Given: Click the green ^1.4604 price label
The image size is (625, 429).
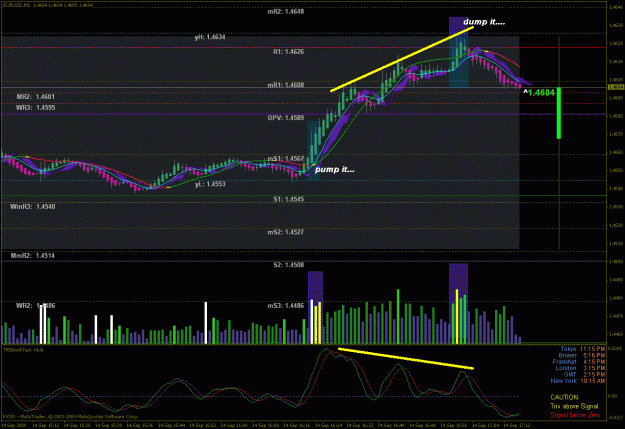Looking at the screenshot, I should (539, 92).
